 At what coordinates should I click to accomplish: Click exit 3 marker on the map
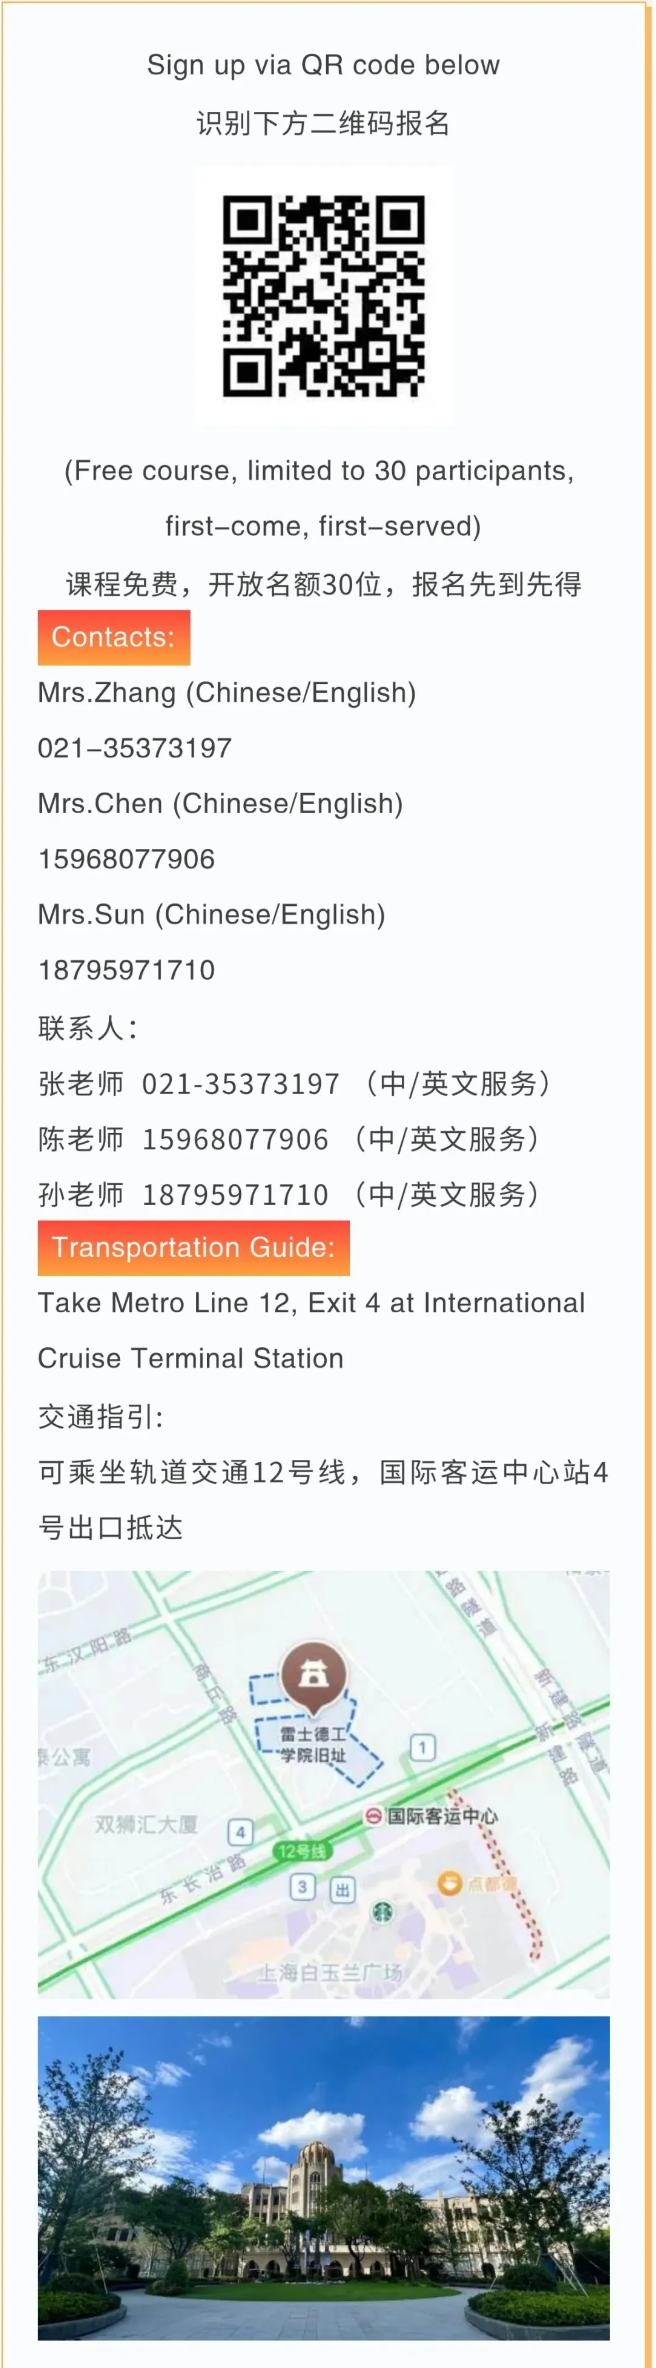pos(302,1887)
